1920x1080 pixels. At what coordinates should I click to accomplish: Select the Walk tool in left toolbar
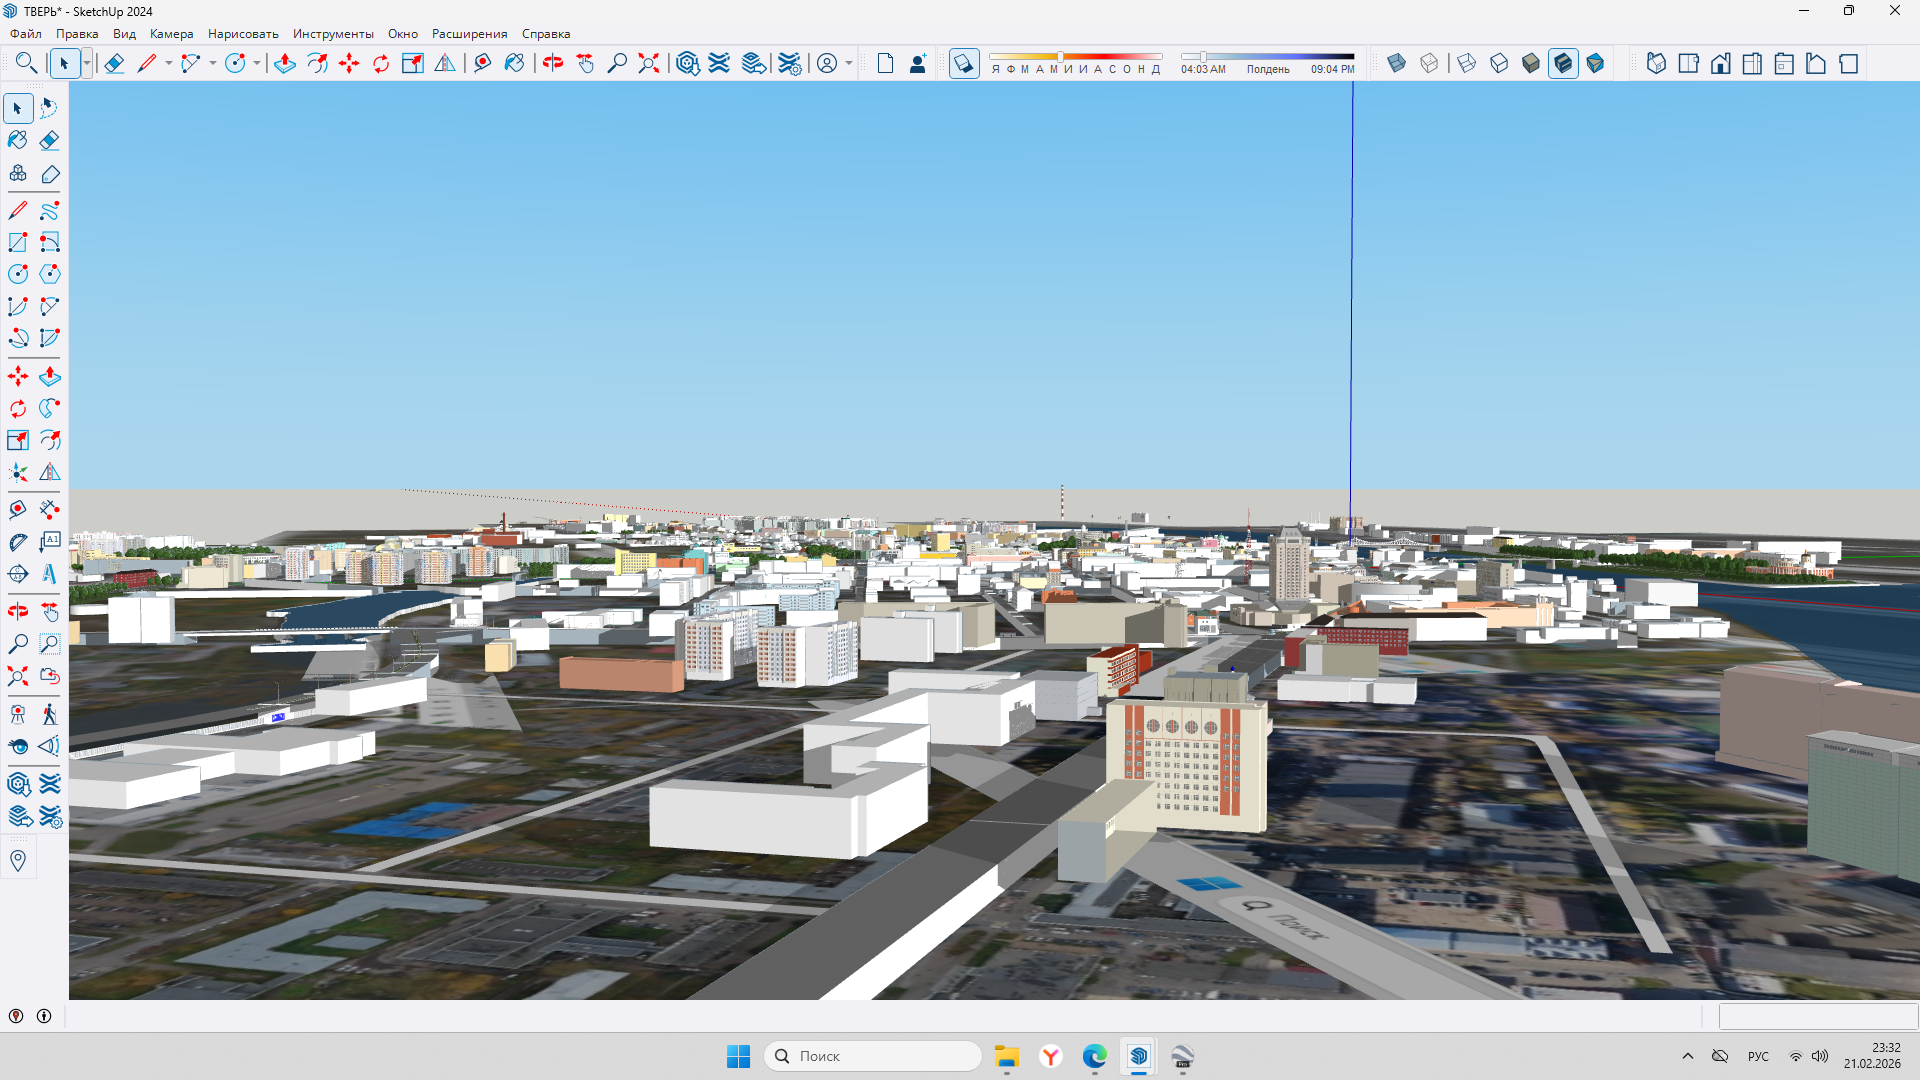coord(50,714)
